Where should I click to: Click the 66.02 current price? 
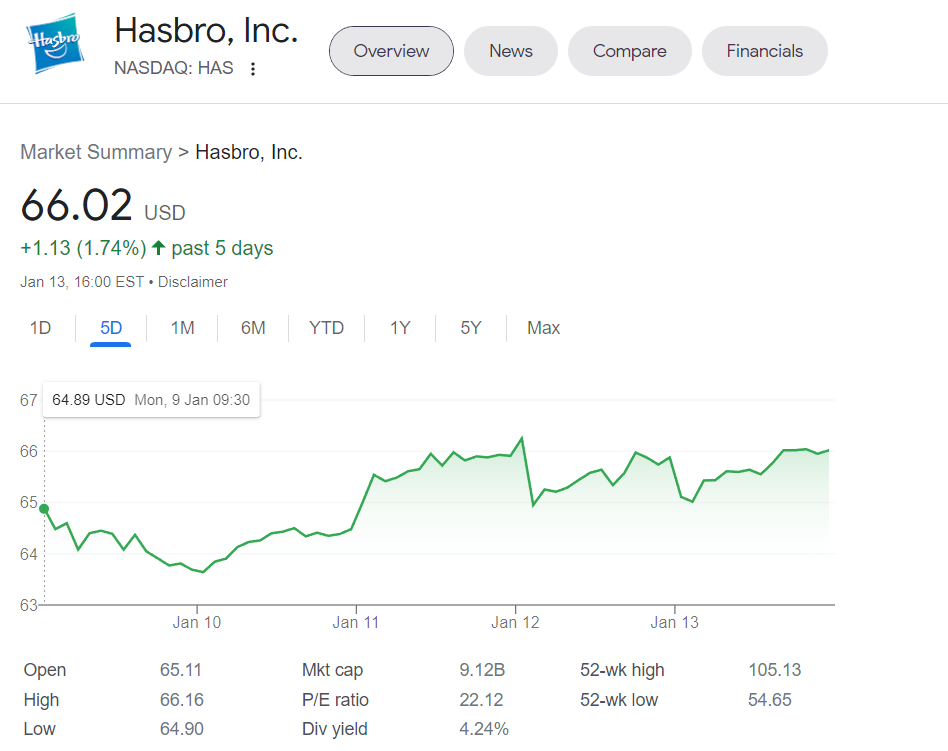[x=76, y=205]
